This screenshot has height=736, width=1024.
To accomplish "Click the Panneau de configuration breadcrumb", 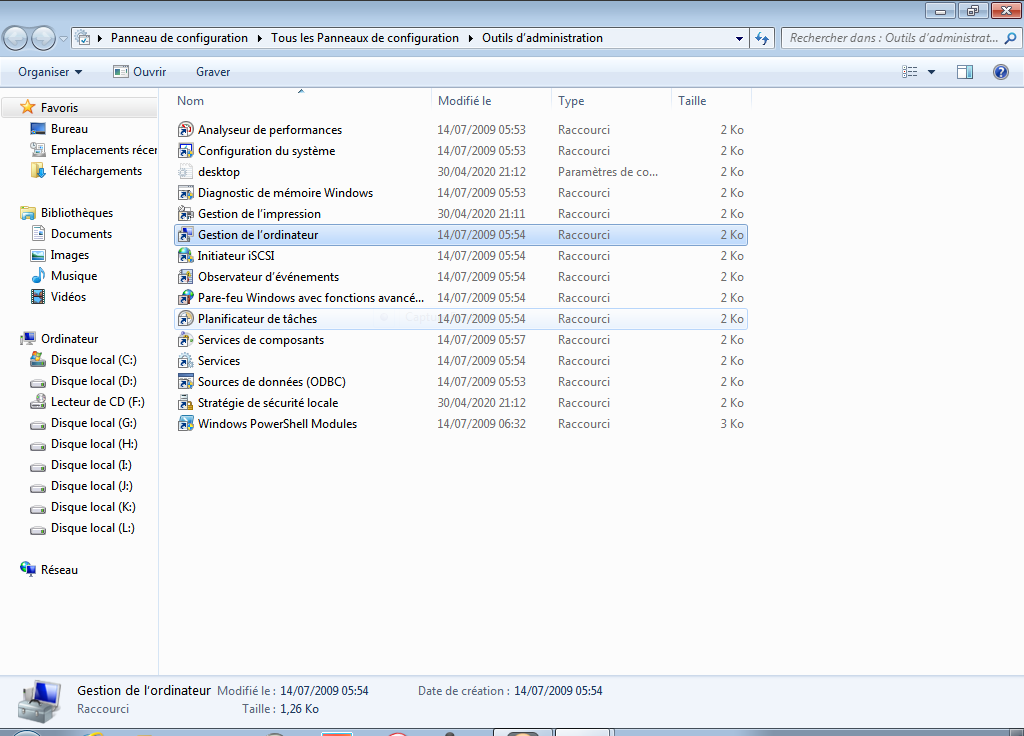I will [x=179, y=38].
